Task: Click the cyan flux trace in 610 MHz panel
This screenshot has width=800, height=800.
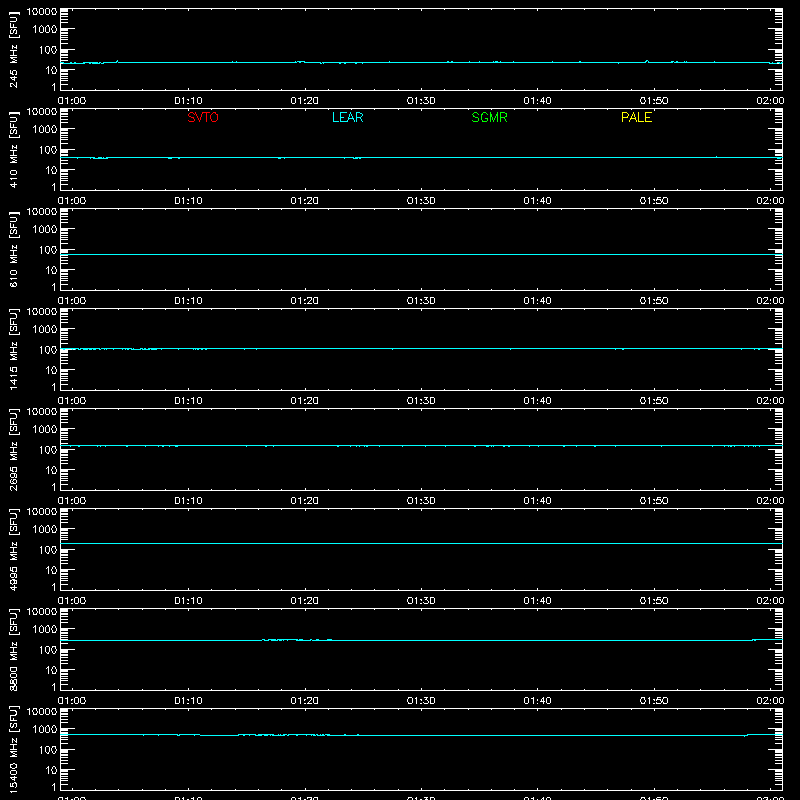Action: (421, 254)
